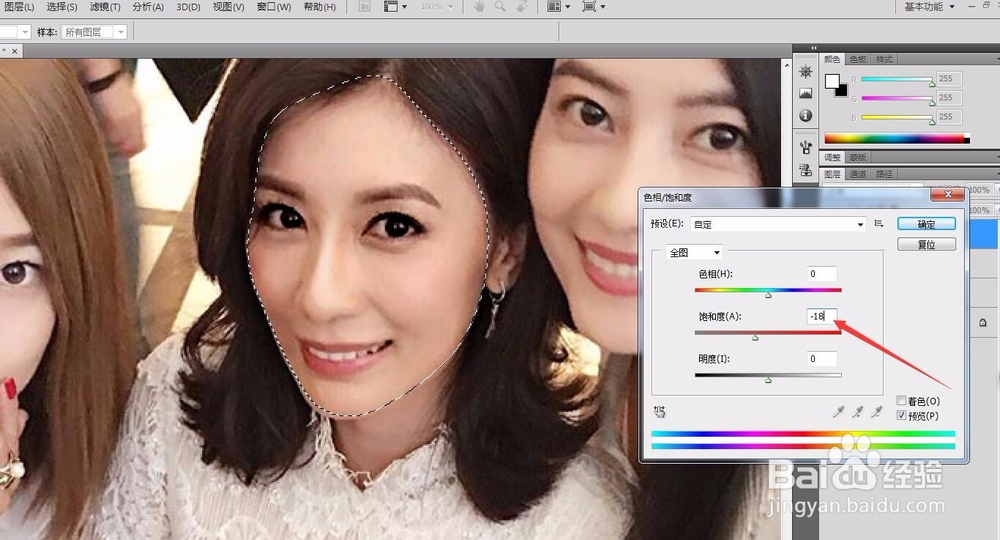Launch Bridge from the Br icon
The width and height of the screenshot is (1000, 540).
tap(364, 6)
